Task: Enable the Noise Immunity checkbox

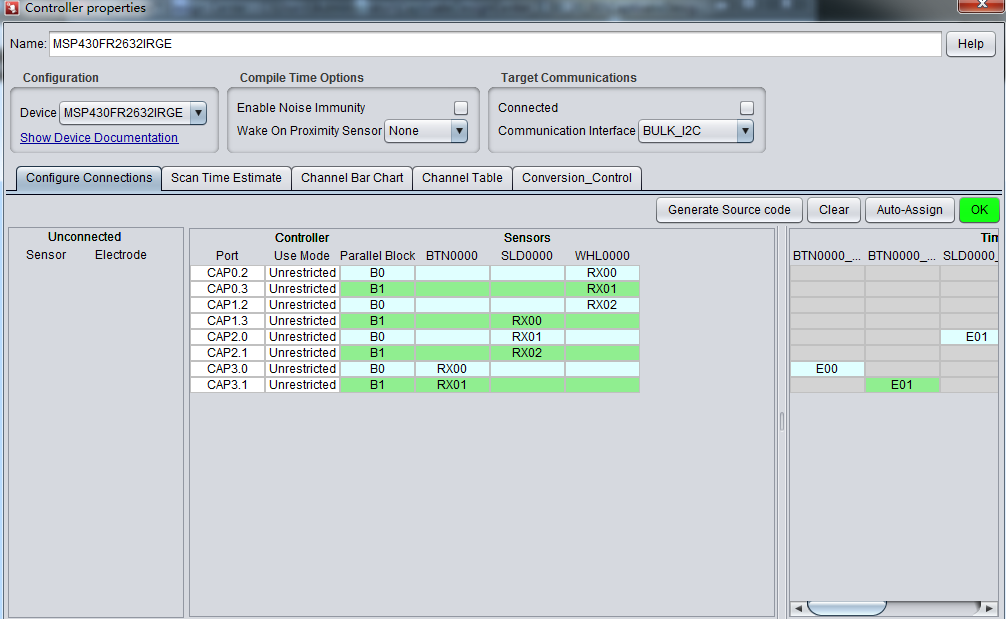Action: pyautogui.click(x=461, y=108)
